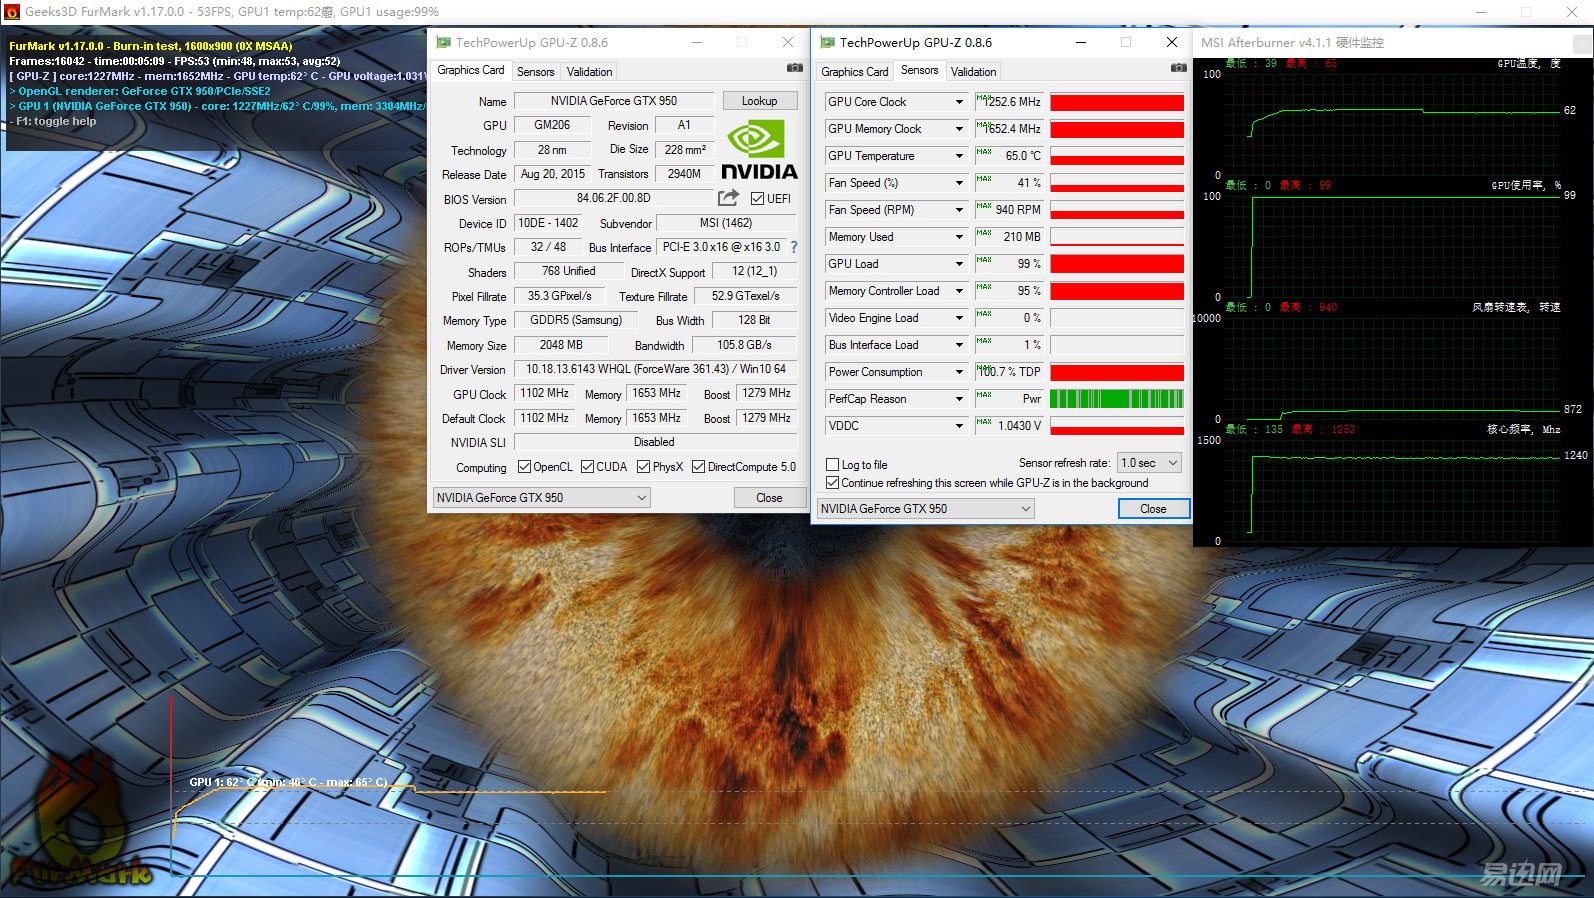Click the core clock graph in MSI Afterburner
This screenshot has height=898, width=1594.
(x=1391, y=490)
